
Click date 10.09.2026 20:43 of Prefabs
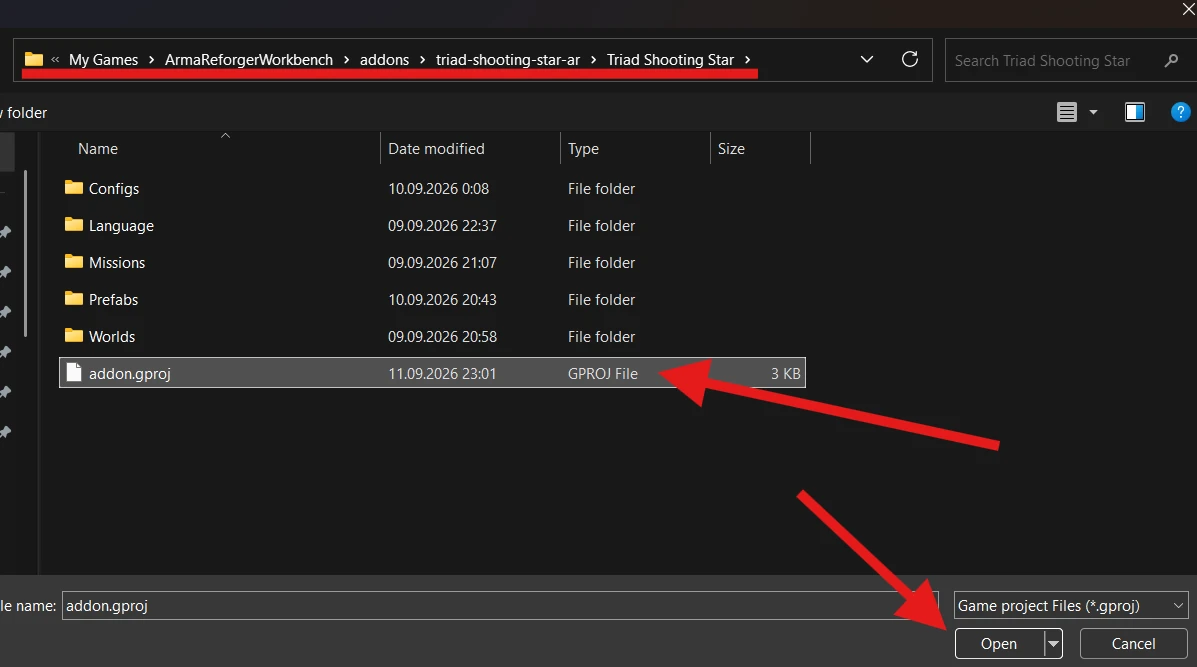pos(442,300)
